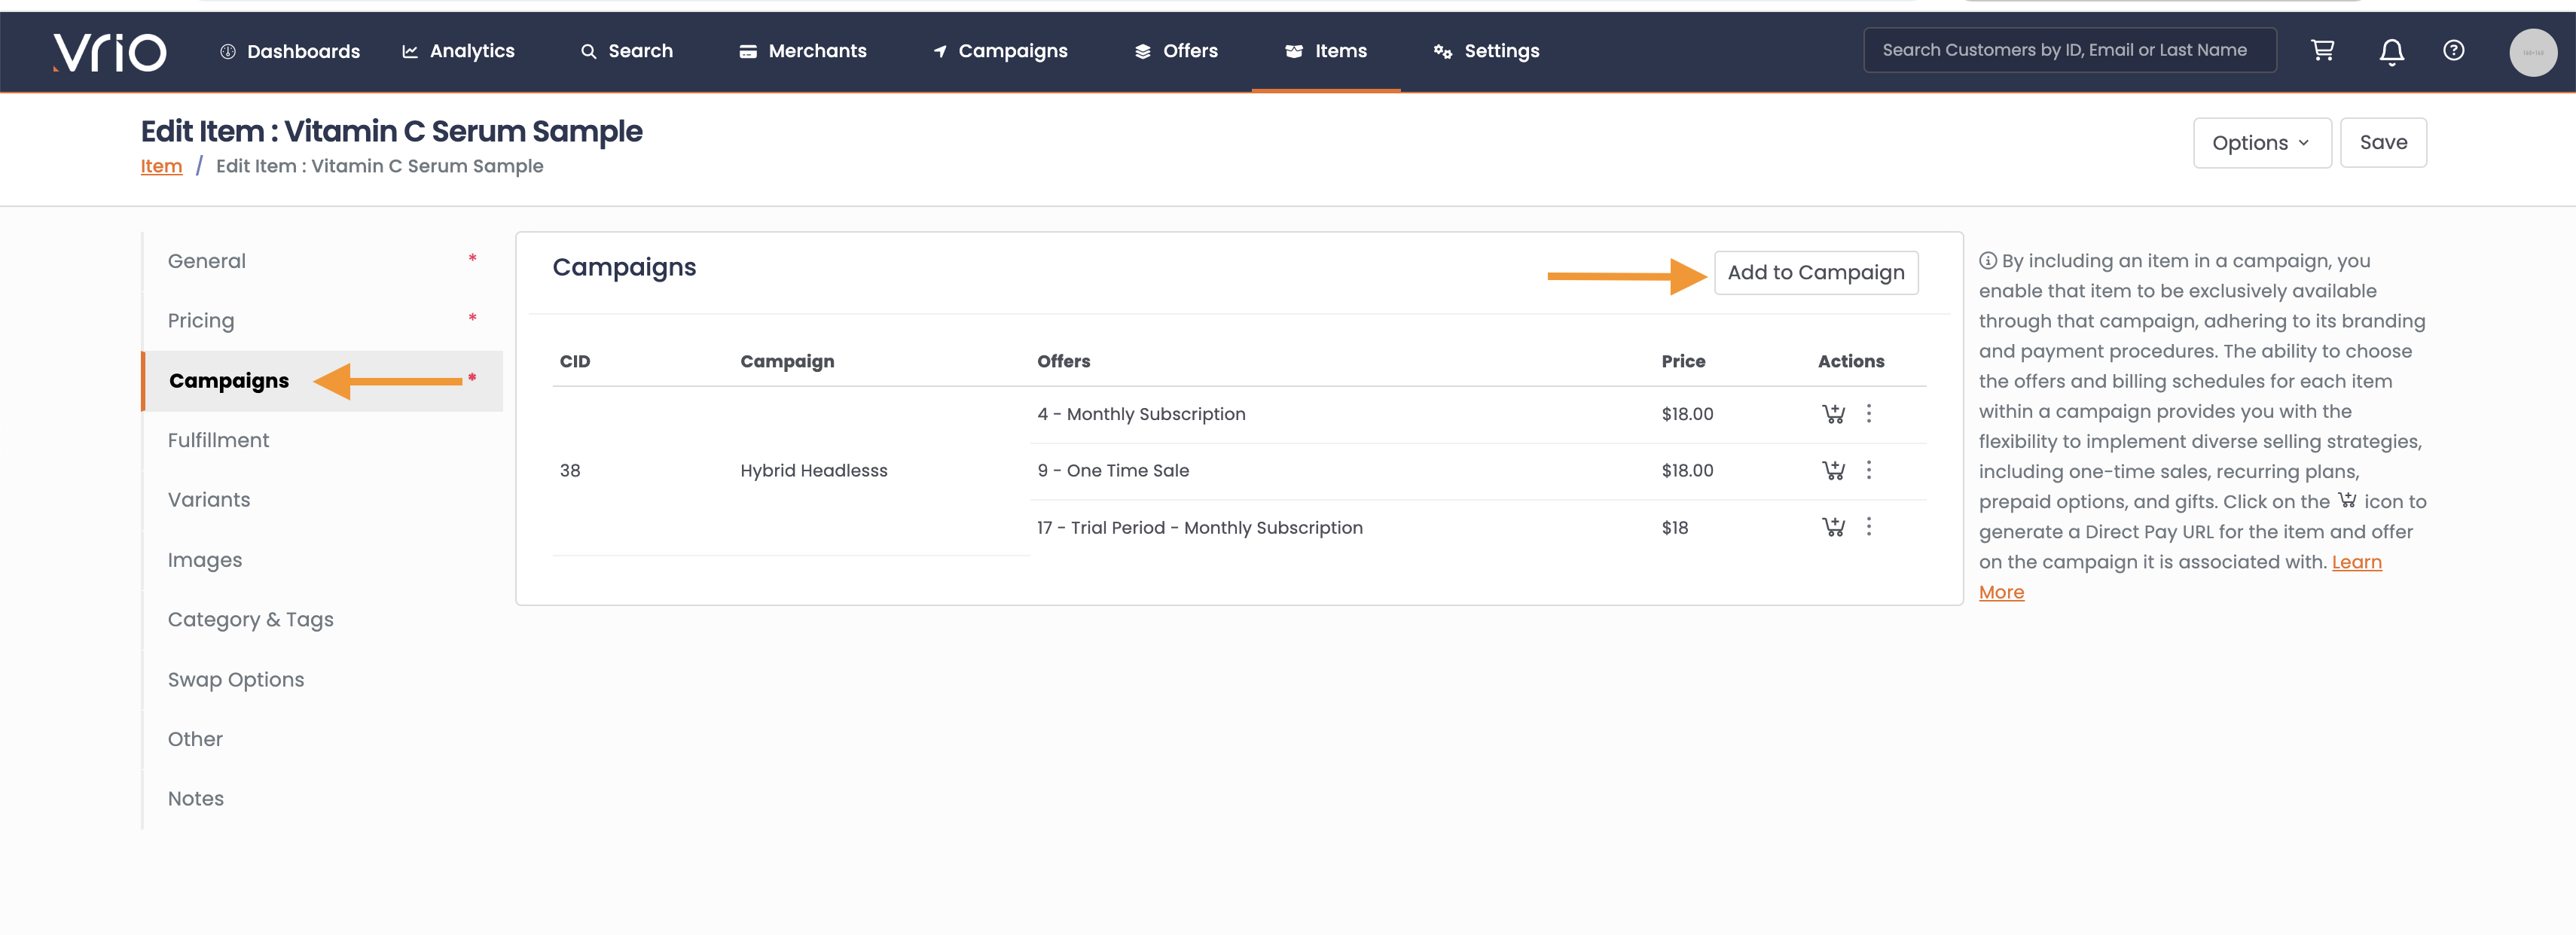
Task: Click Add to Campaign button
Action: [x=1816, y=273]
